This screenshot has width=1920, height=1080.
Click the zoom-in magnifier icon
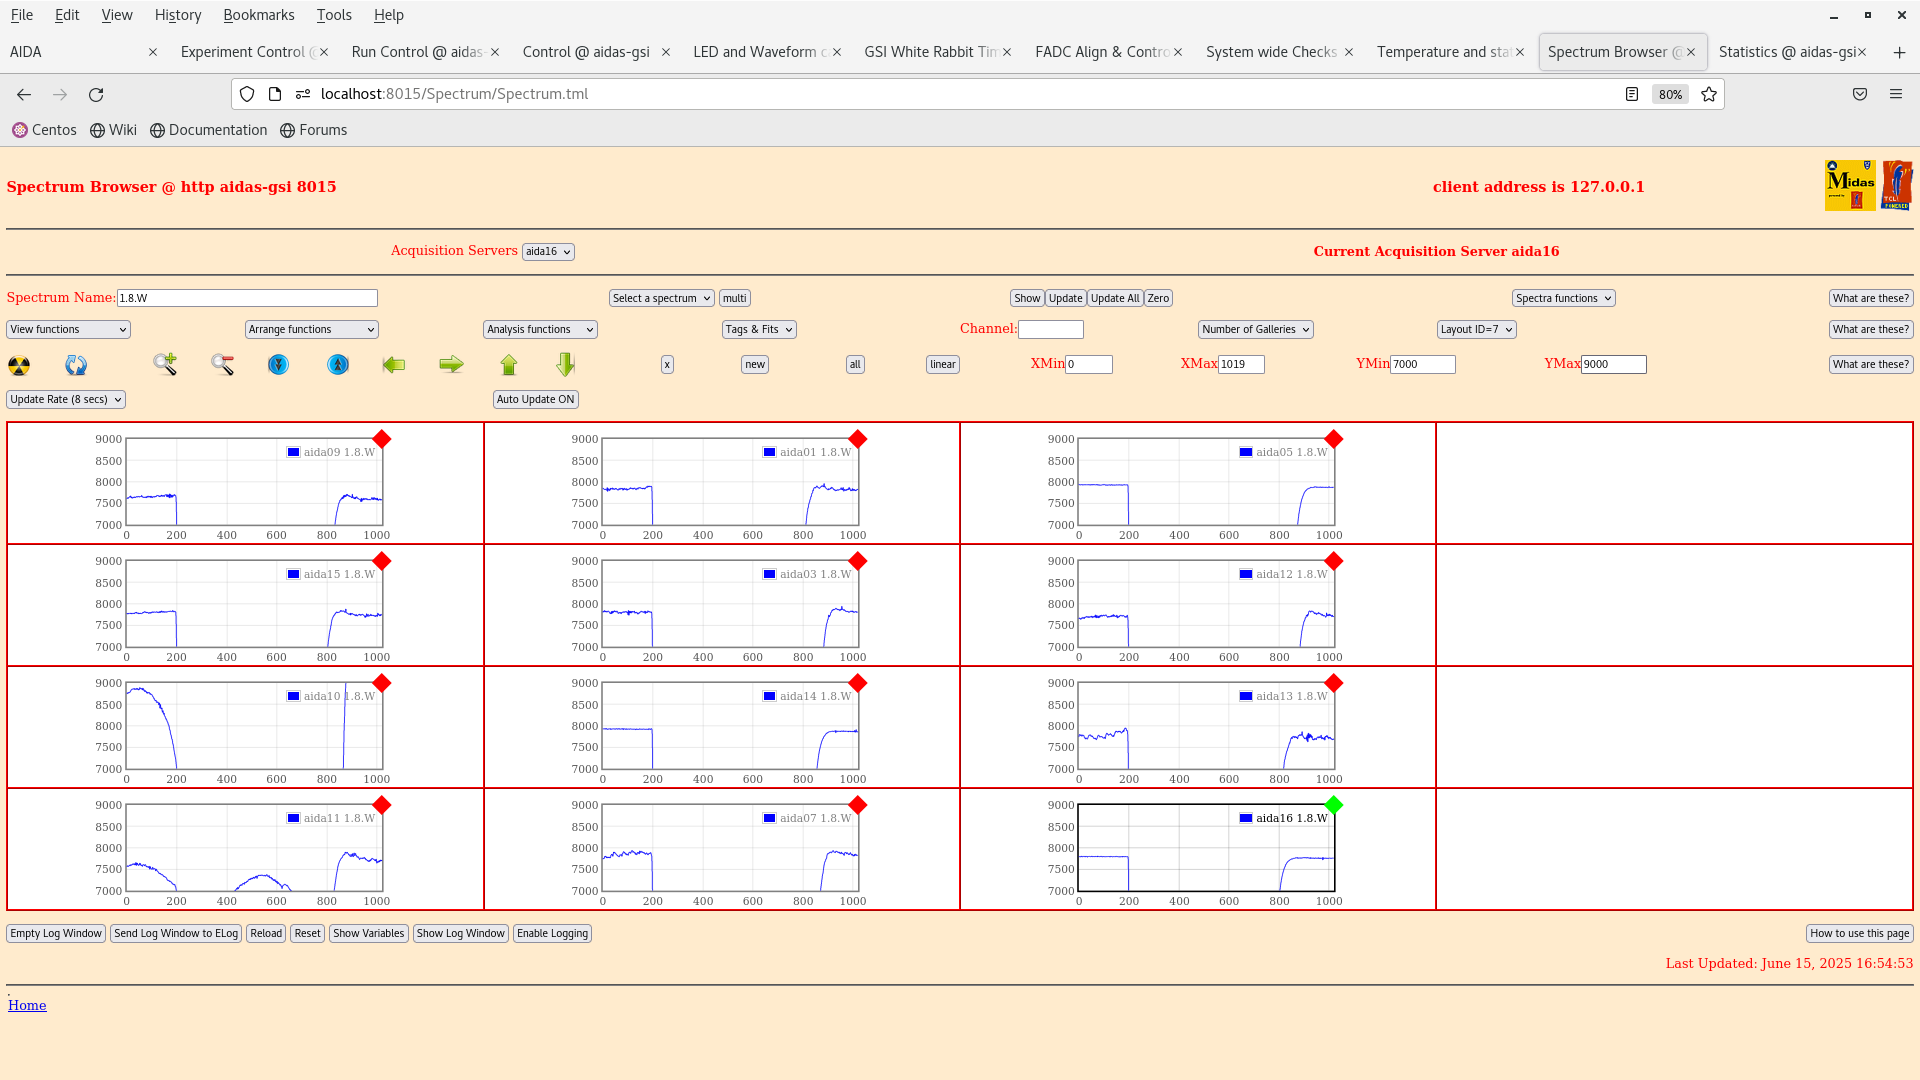tap(165, 364)
